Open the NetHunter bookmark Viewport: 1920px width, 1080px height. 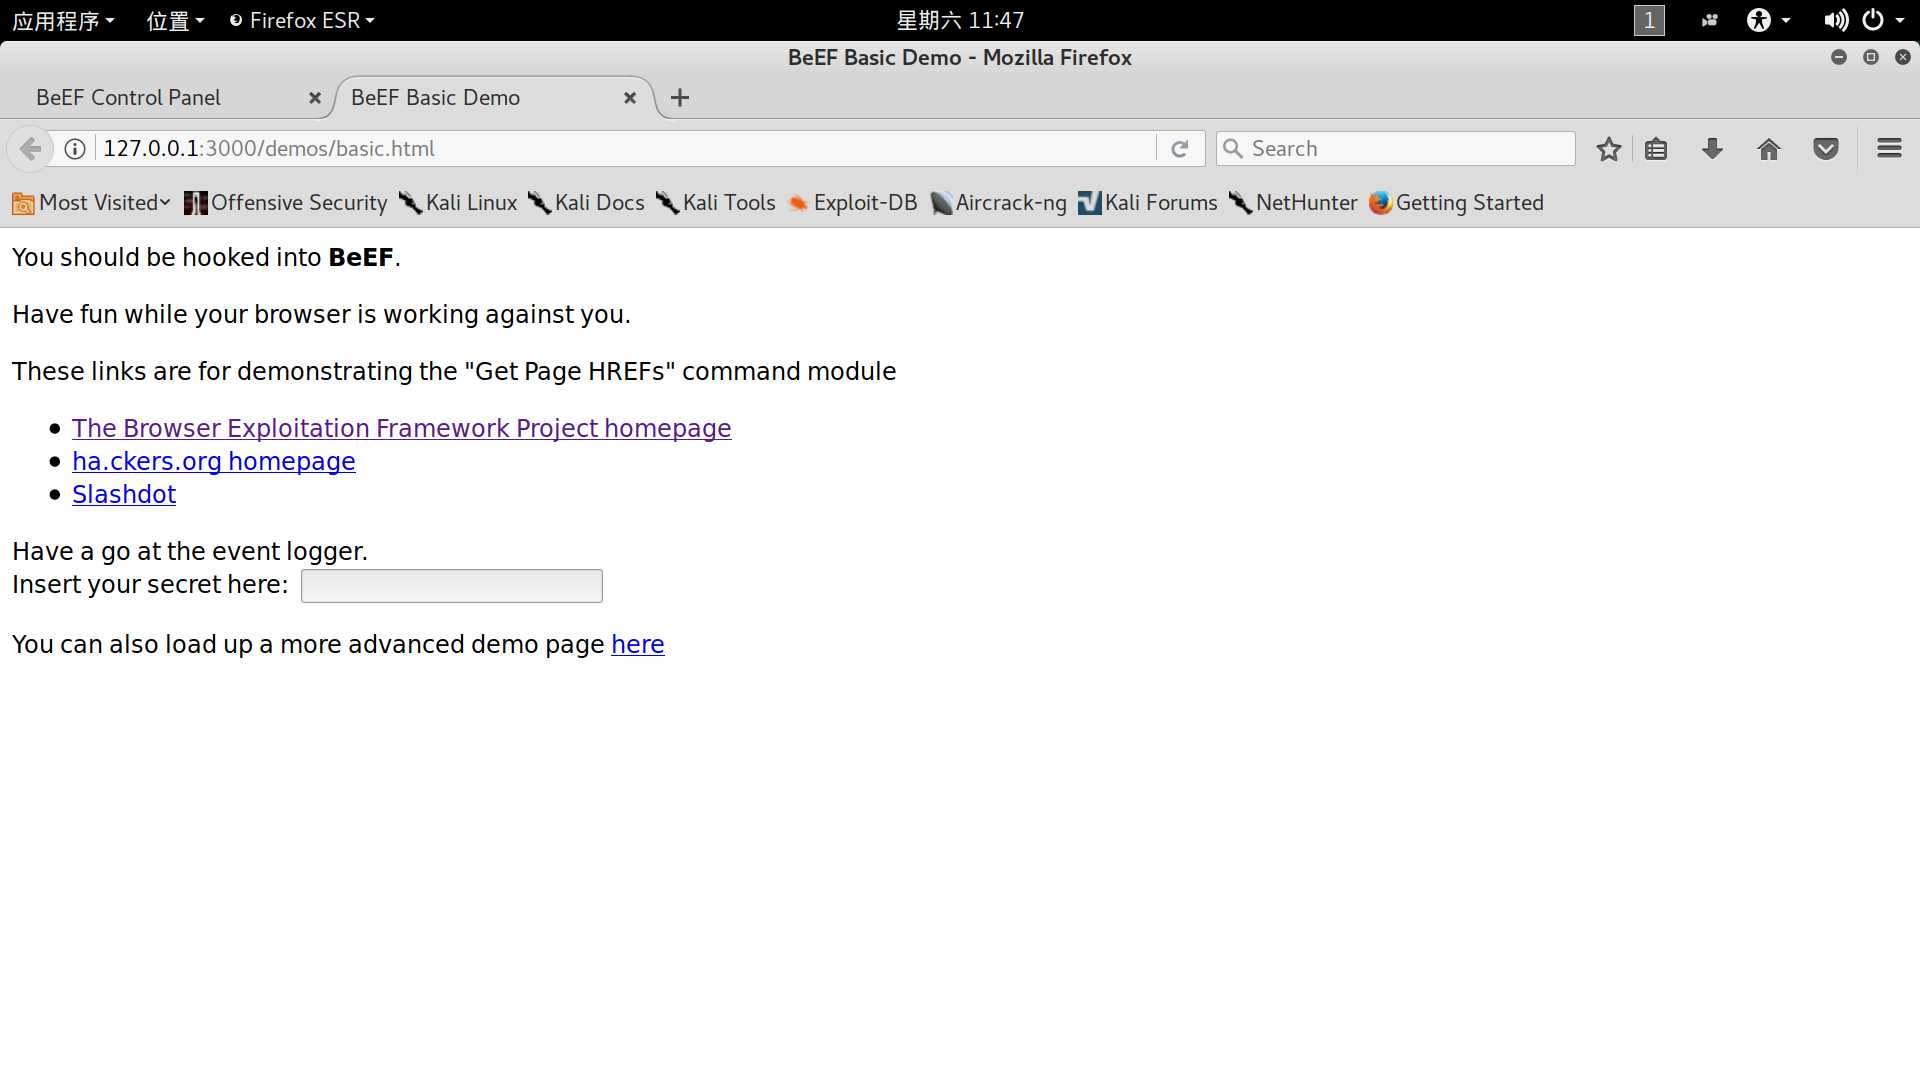[x=1293, y=203]
